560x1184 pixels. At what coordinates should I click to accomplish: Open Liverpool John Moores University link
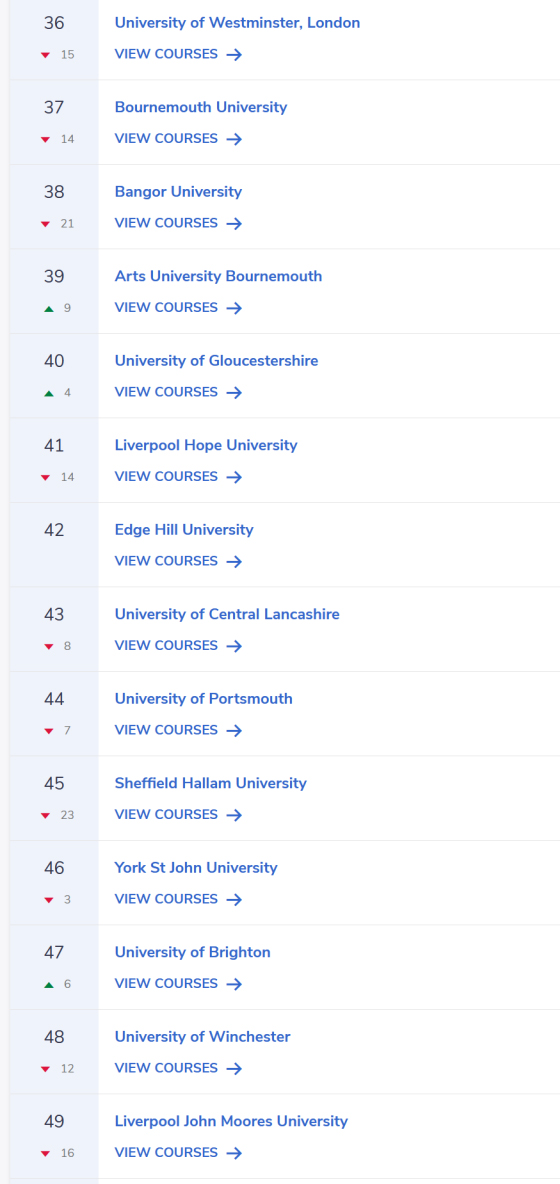pyautogui.click(x=231, y=1121)
